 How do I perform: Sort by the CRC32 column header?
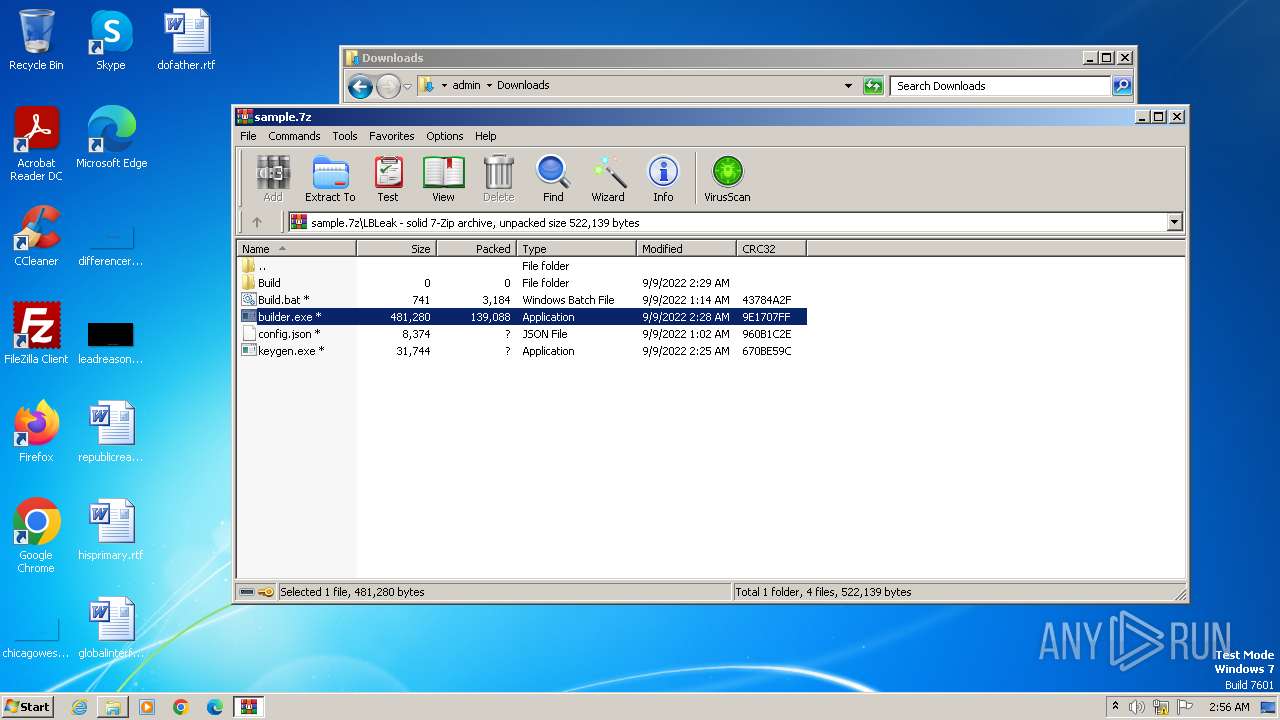click(x=772, y=248)
